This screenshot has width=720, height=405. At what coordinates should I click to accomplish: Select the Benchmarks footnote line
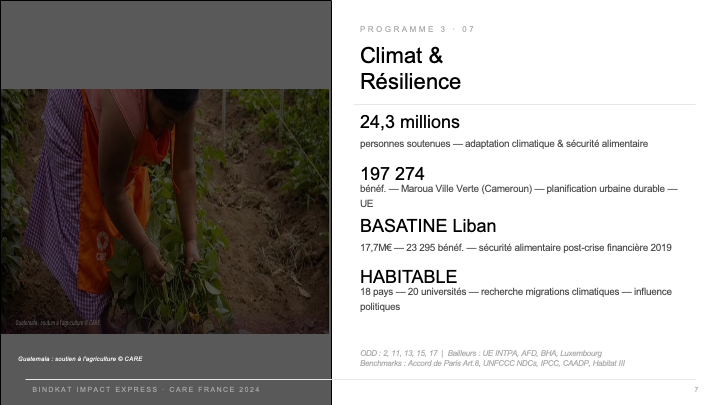coord(492,363)
